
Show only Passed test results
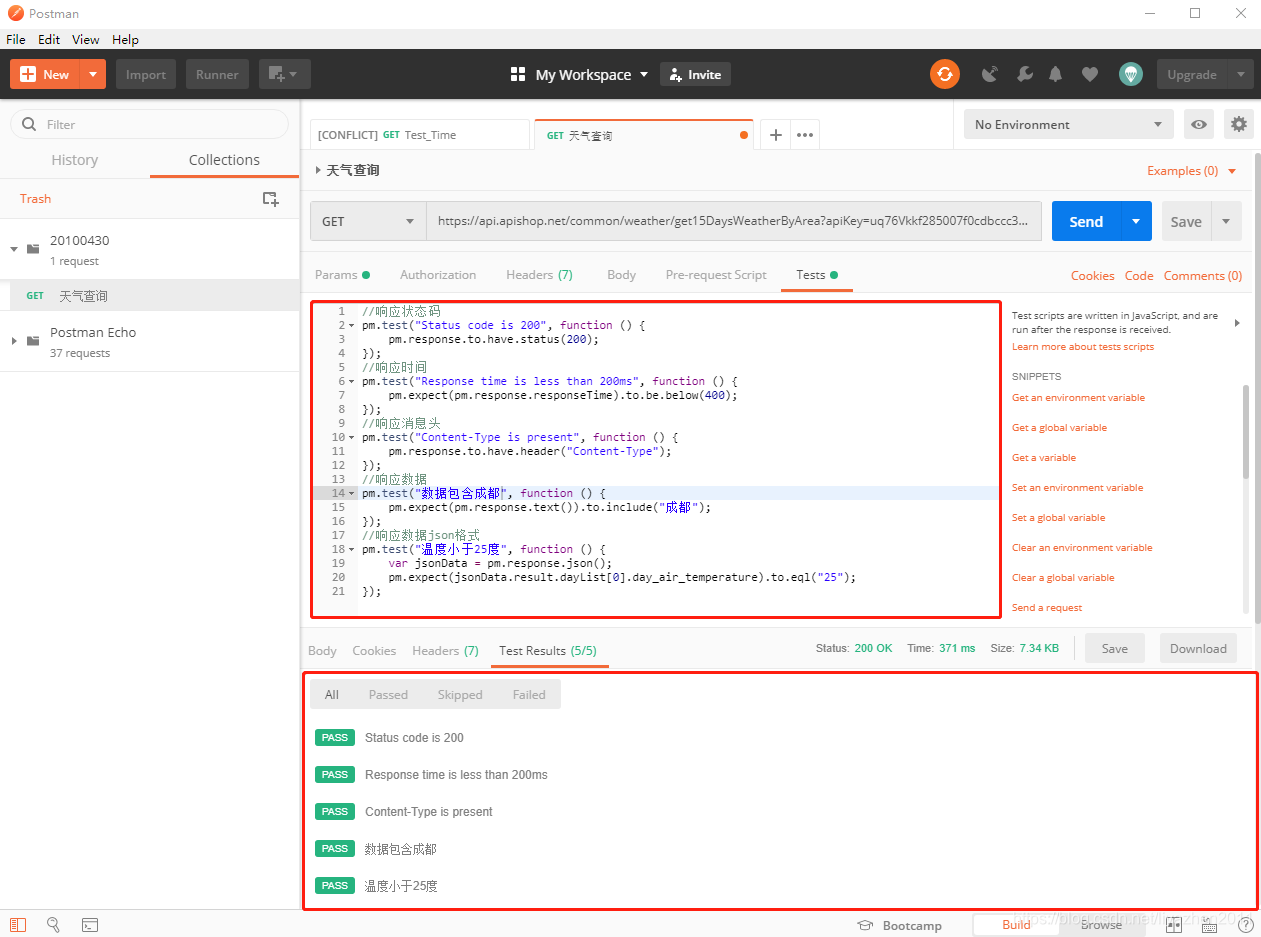click(388, 695)
